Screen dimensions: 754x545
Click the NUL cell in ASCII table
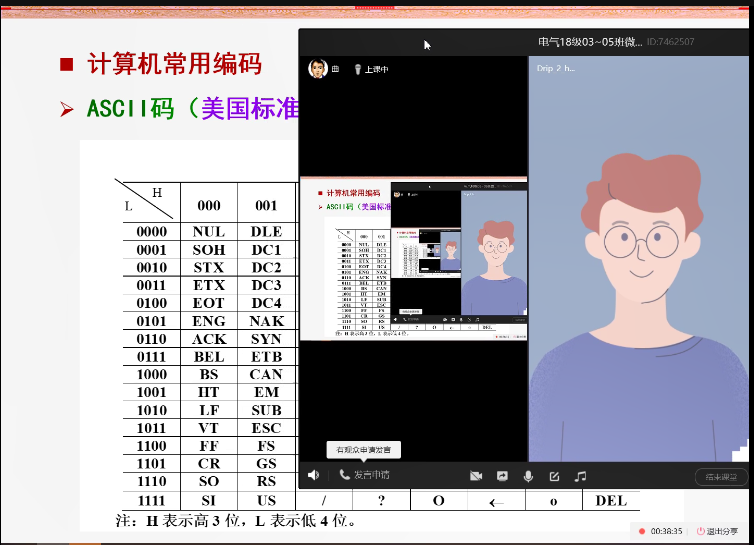208,231
